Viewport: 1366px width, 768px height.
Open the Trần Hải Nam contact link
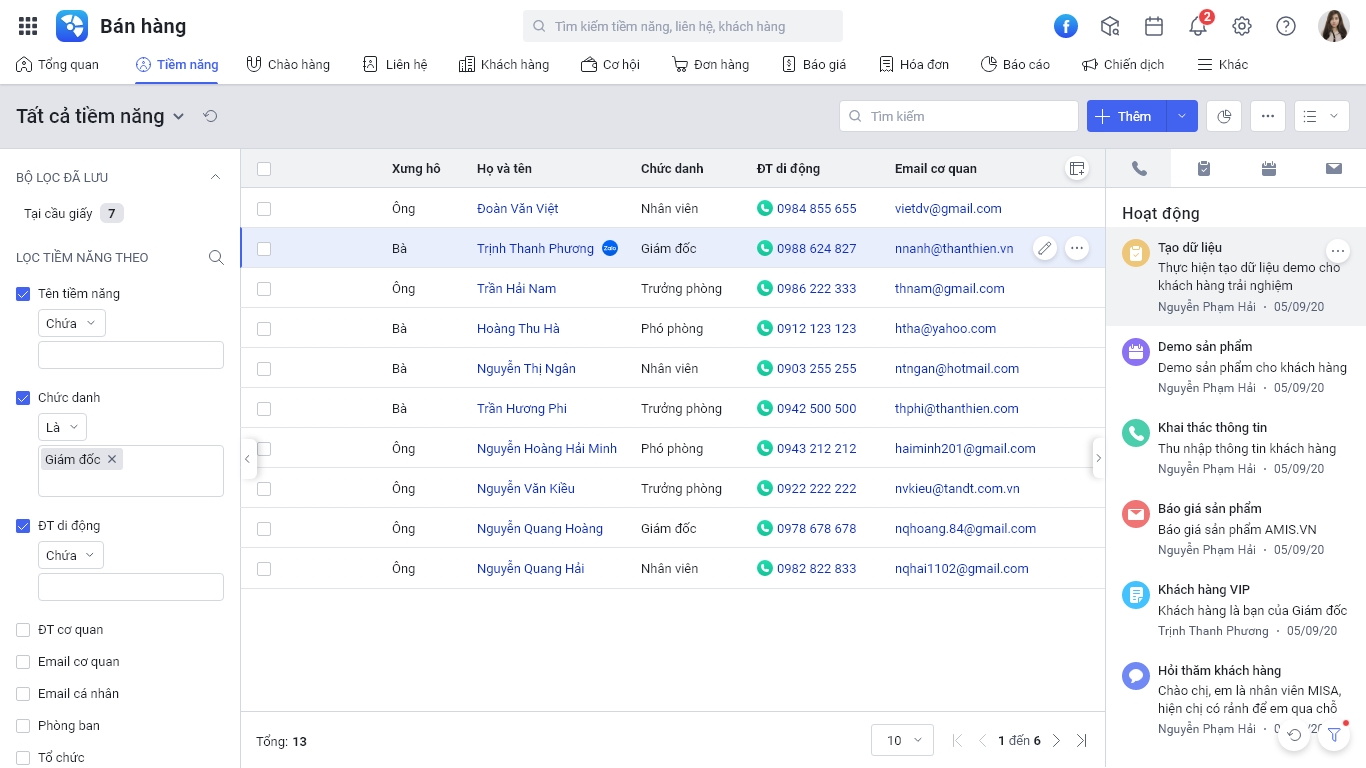516,289
